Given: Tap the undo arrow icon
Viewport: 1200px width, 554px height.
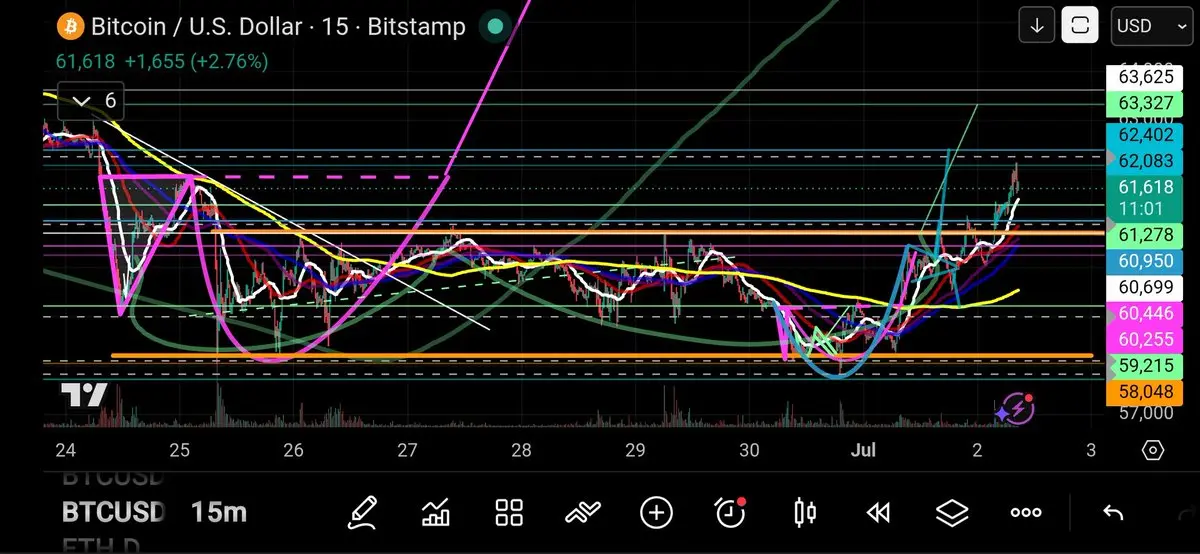Looking at the screenshot, I should tap(1112, 513).
